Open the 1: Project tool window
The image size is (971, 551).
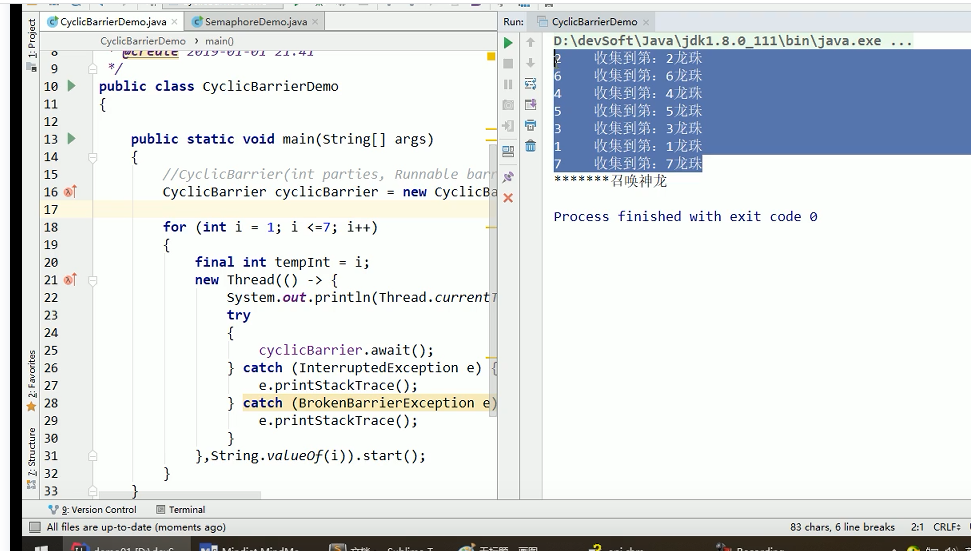coord(32,45)
